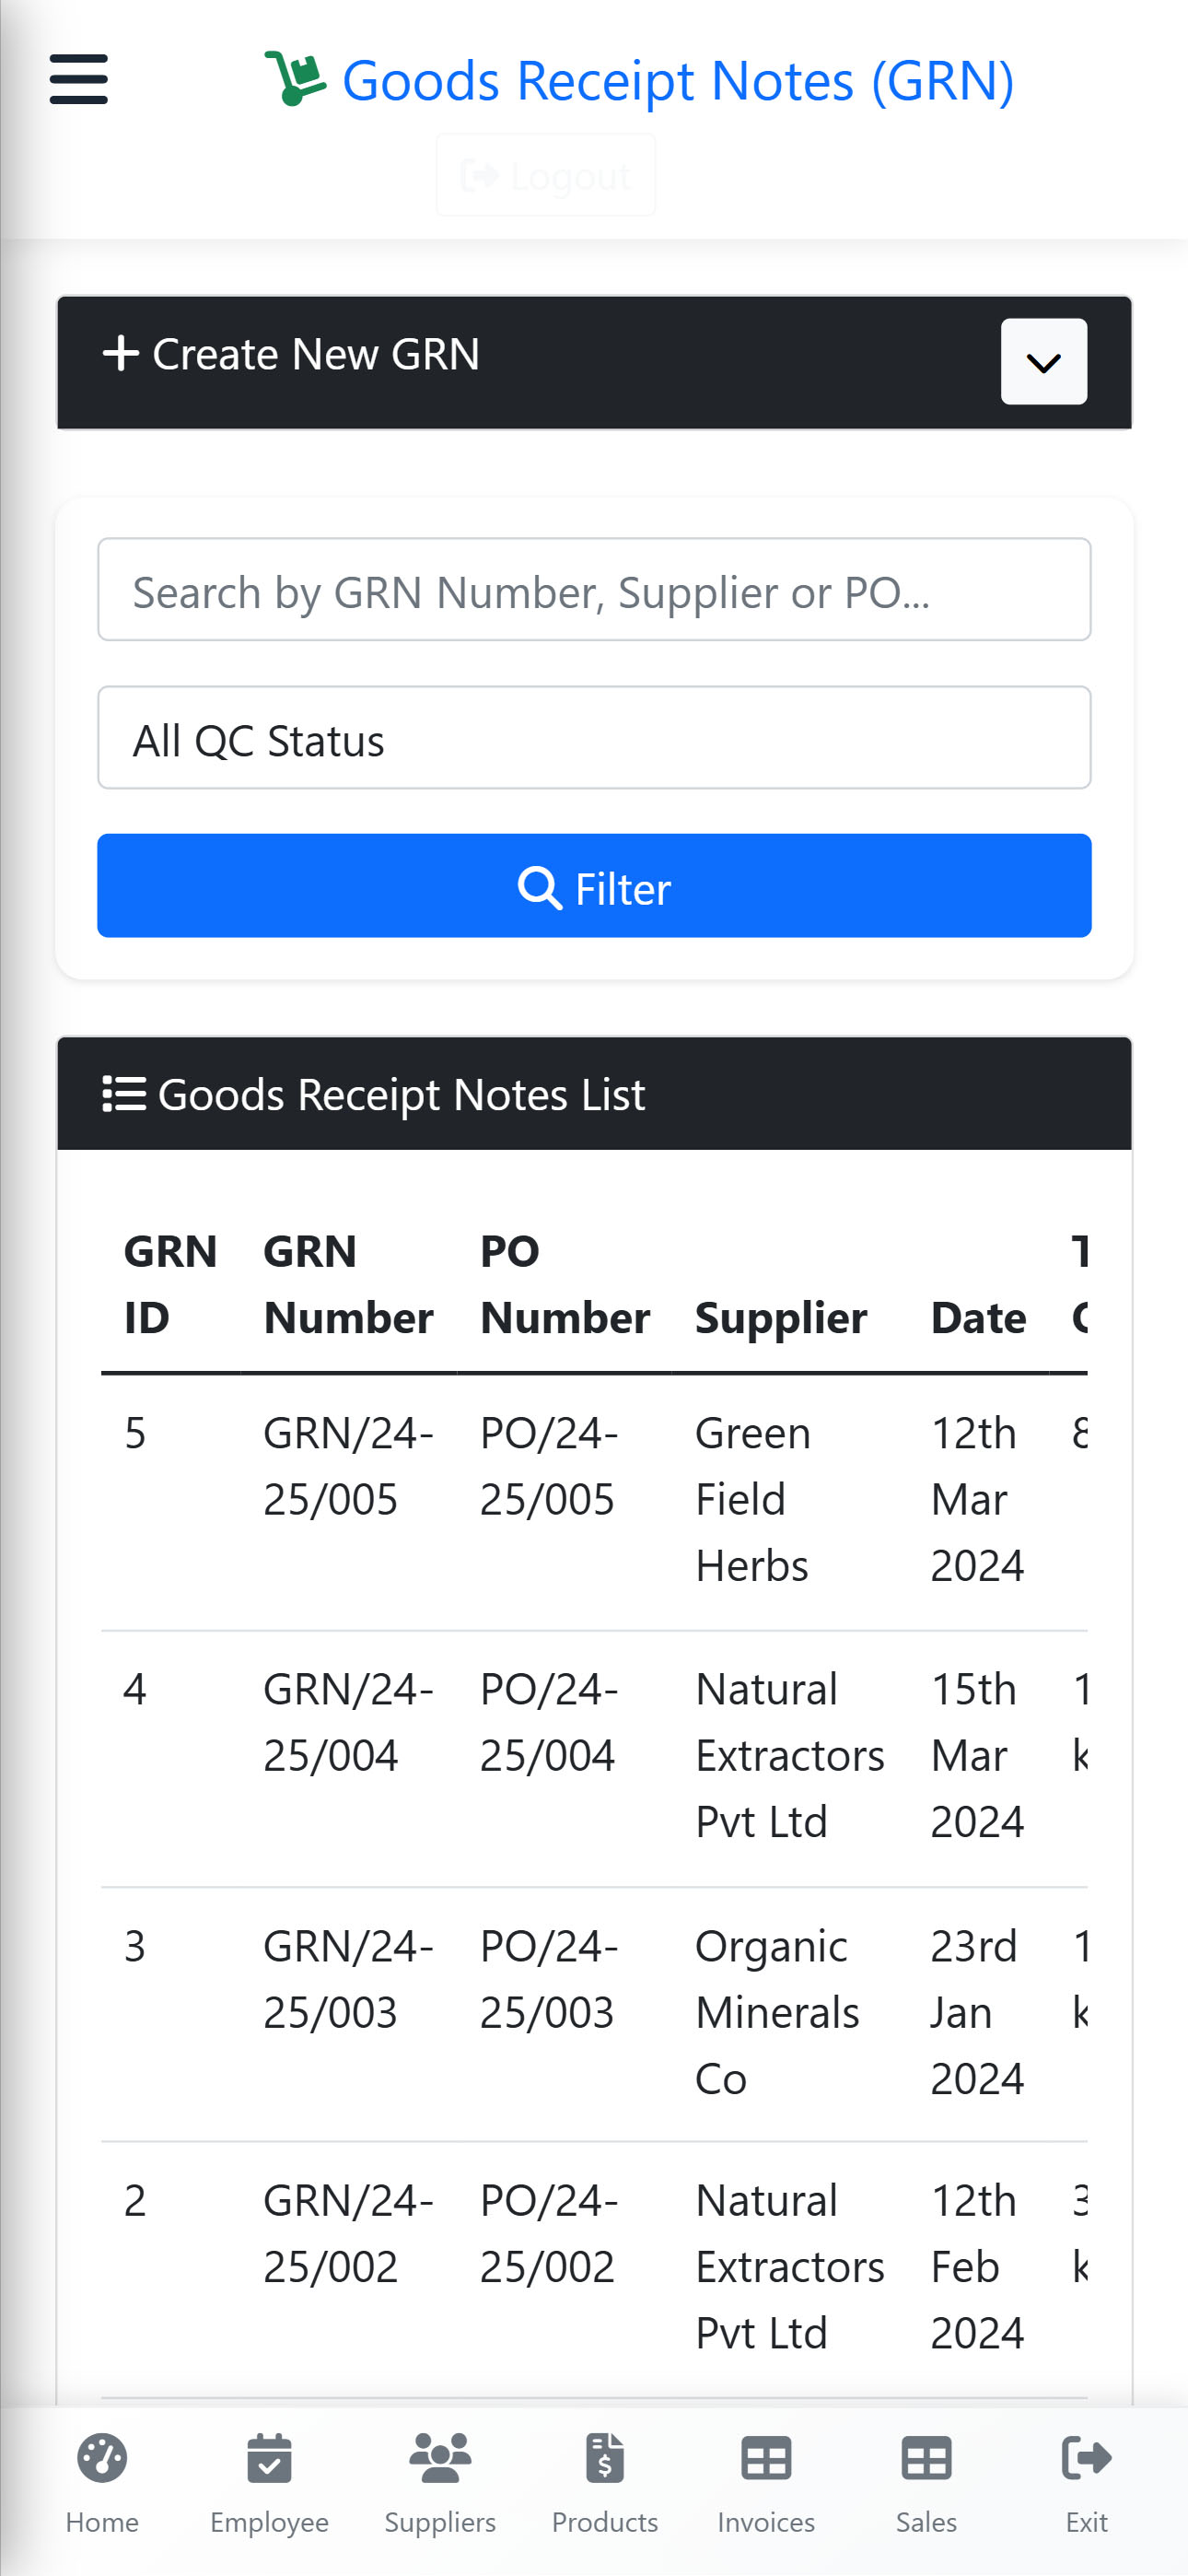Click the blue Filter button
This screenshot has width=1188, height=2576.
coord(594,886)
